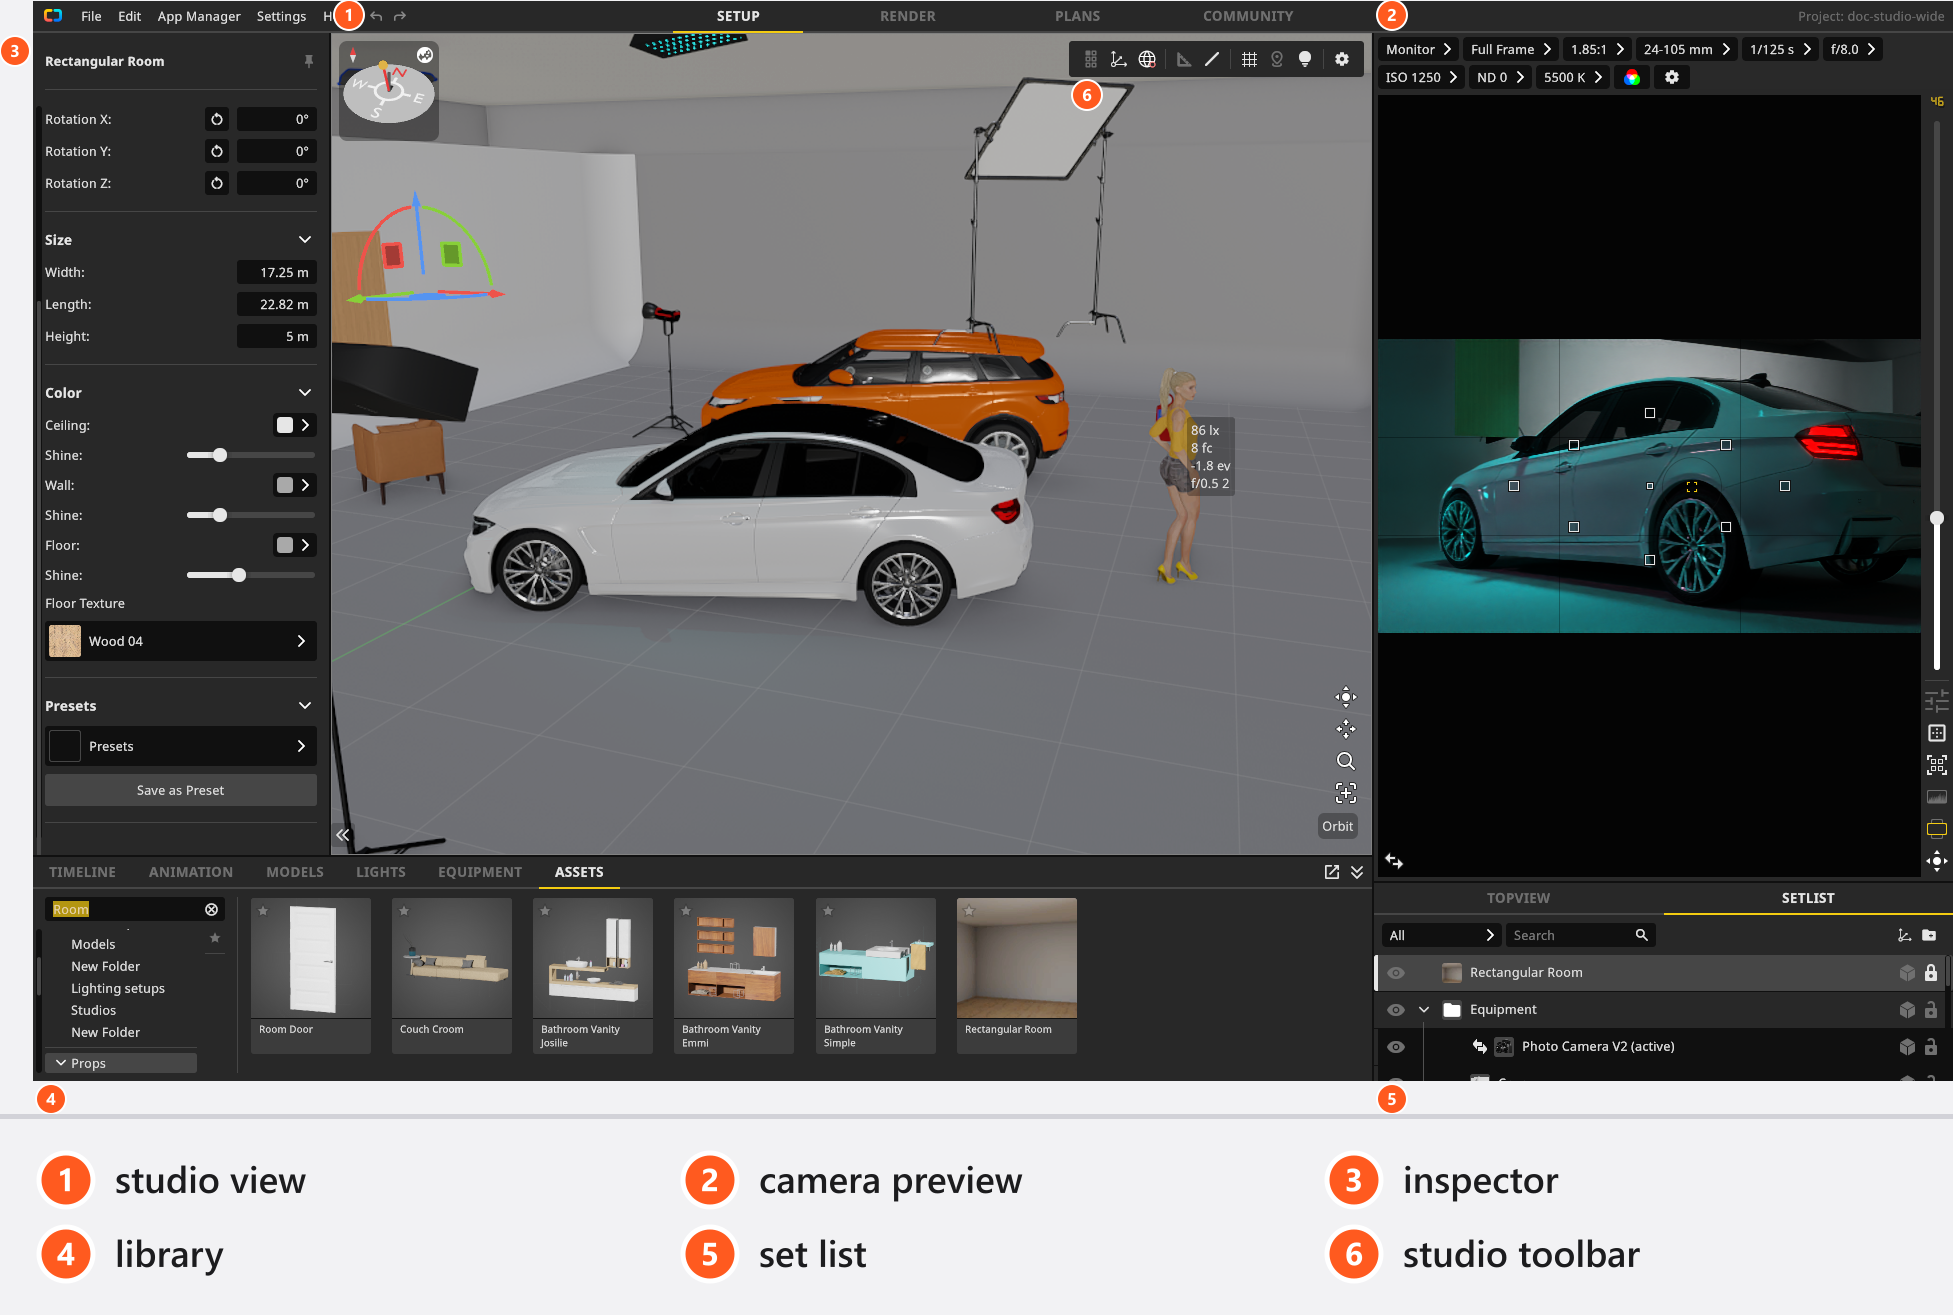Open the App Manager menu
Screen dimensions: 1953x1315
click(x=199, y=16)
